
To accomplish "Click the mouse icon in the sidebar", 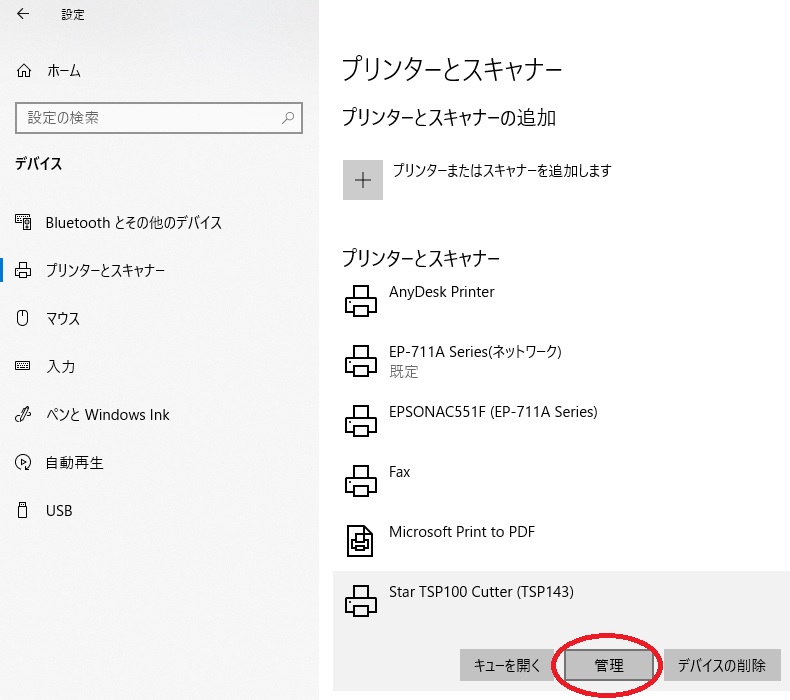I will pos(23,318).
